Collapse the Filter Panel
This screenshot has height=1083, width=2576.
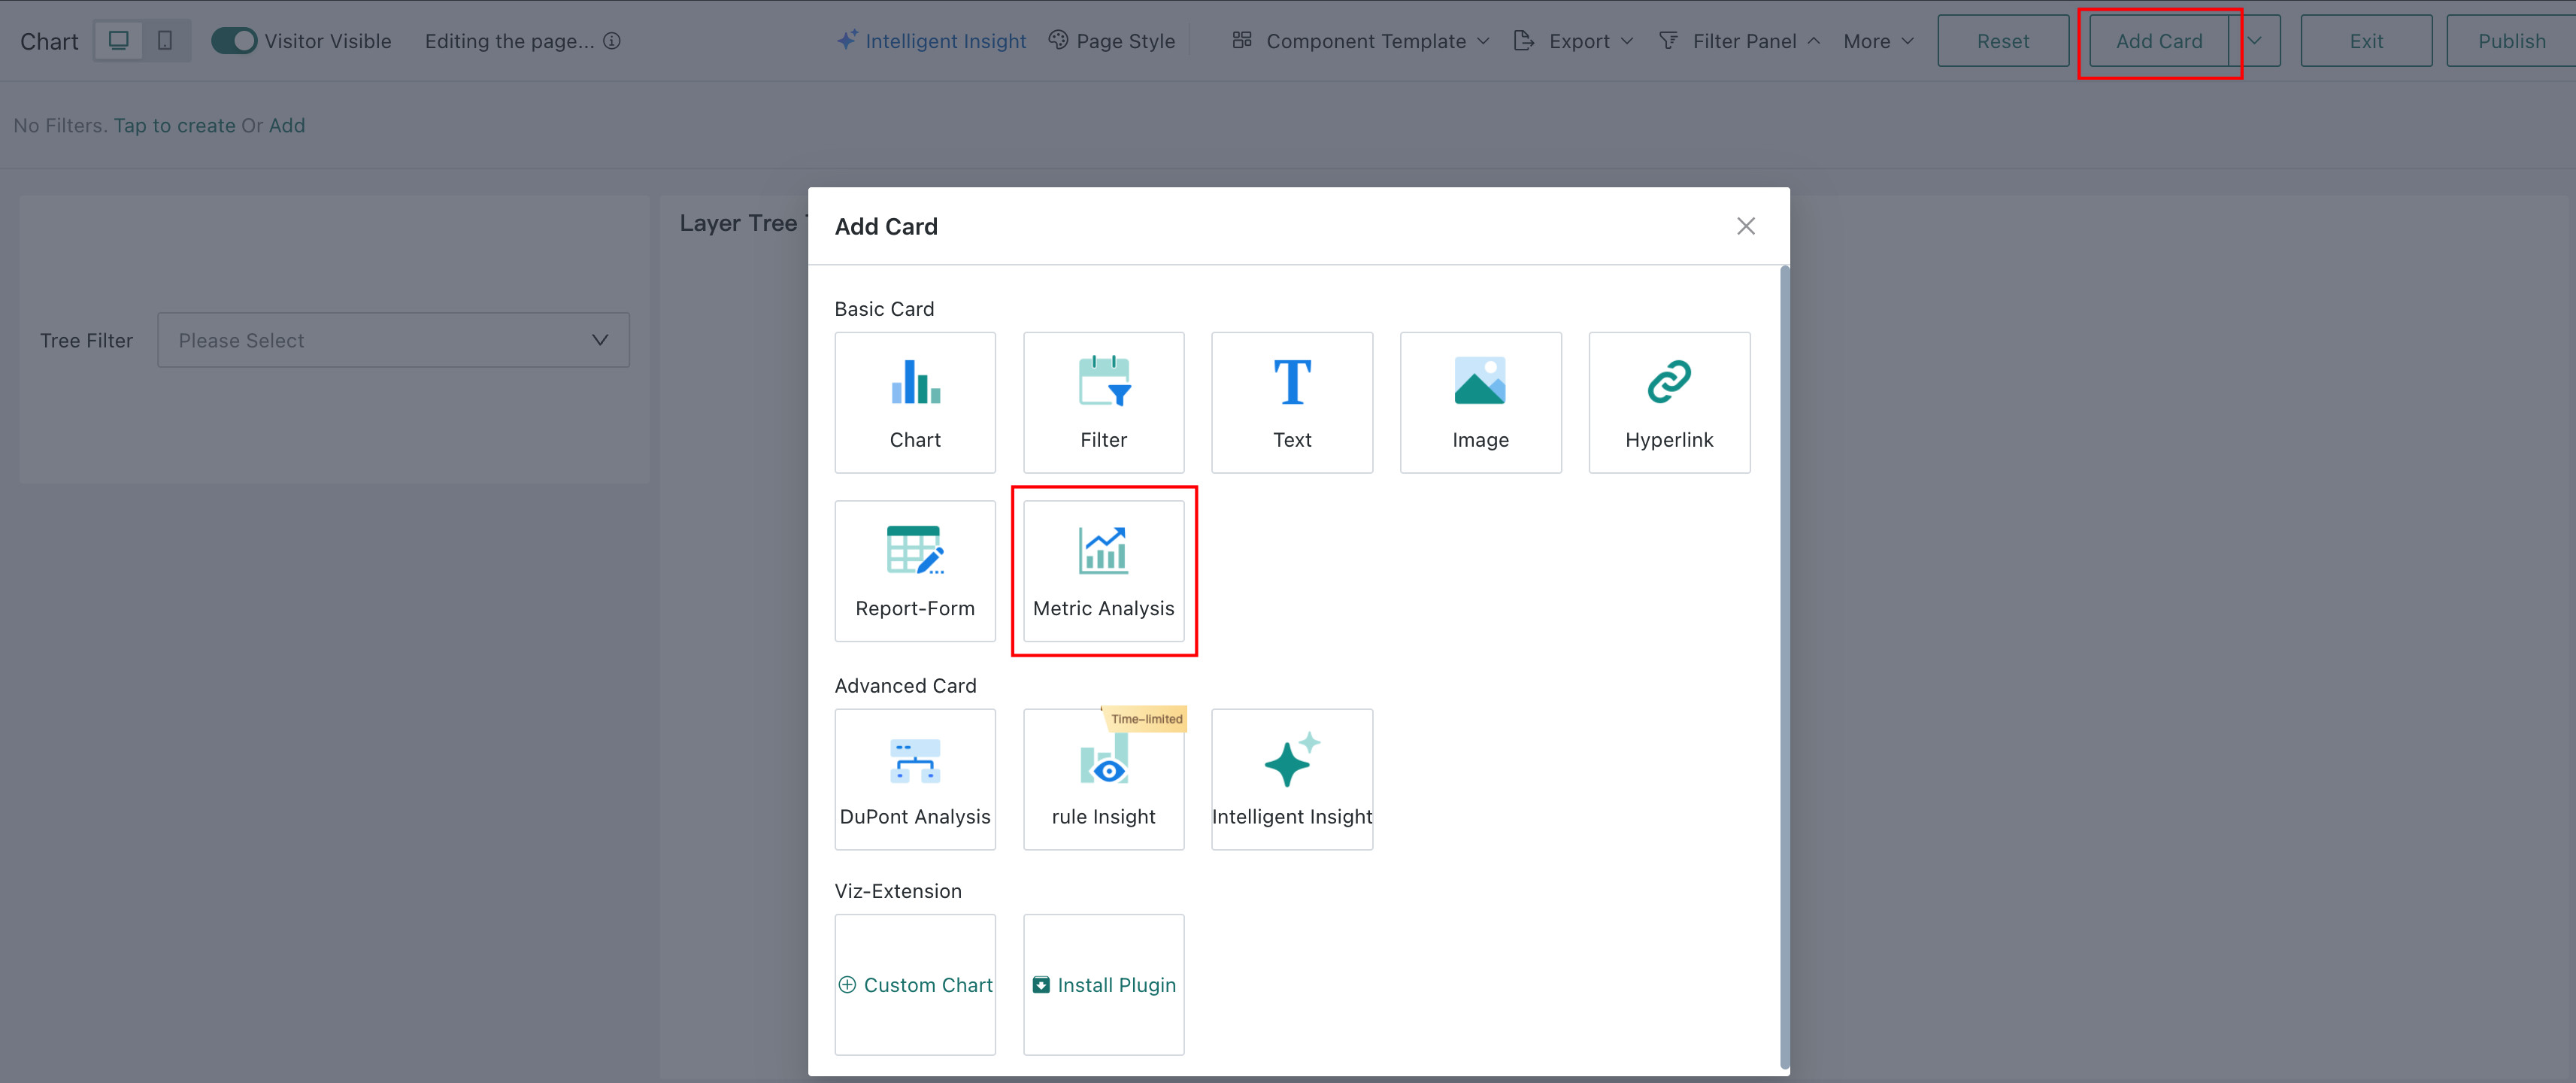point(1739,41)
